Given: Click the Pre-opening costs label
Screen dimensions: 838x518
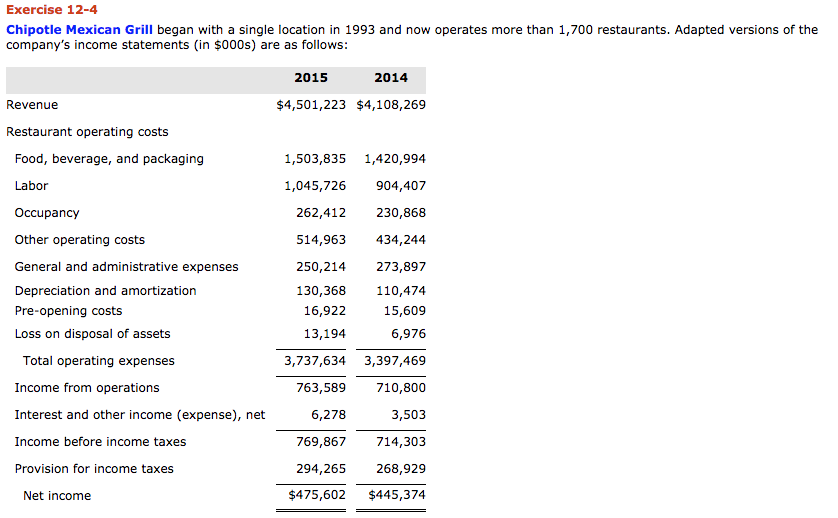Looking at the screenshot, I should 68,311.
